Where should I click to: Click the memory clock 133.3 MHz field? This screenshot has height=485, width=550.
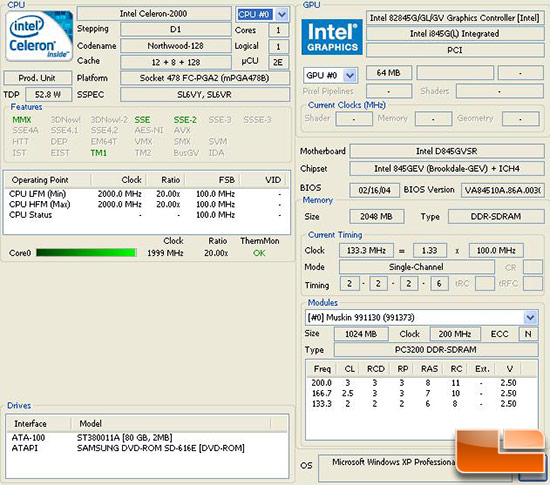click(x=366, y=250)
